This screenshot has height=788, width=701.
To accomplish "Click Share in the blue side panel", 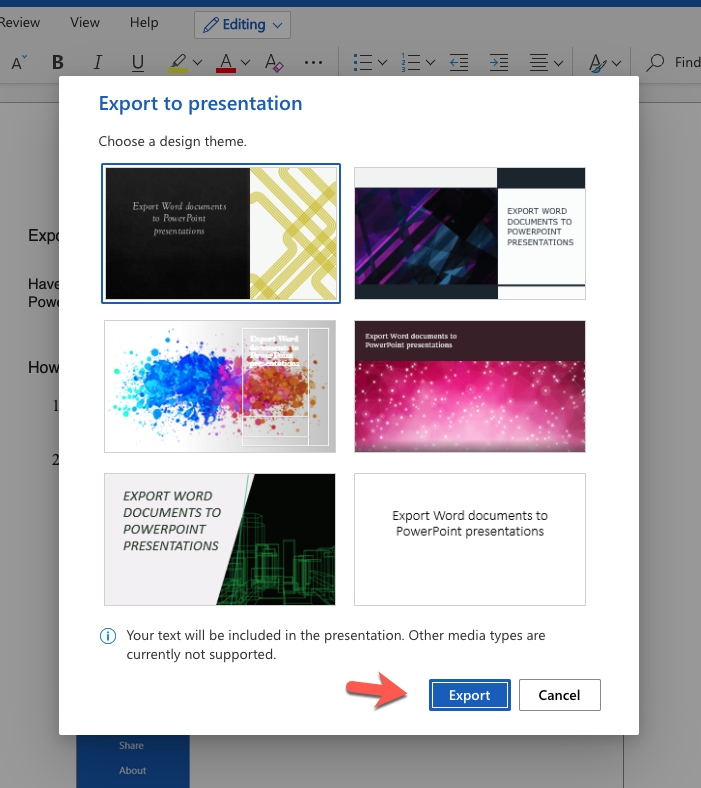I will click(131, 745).
